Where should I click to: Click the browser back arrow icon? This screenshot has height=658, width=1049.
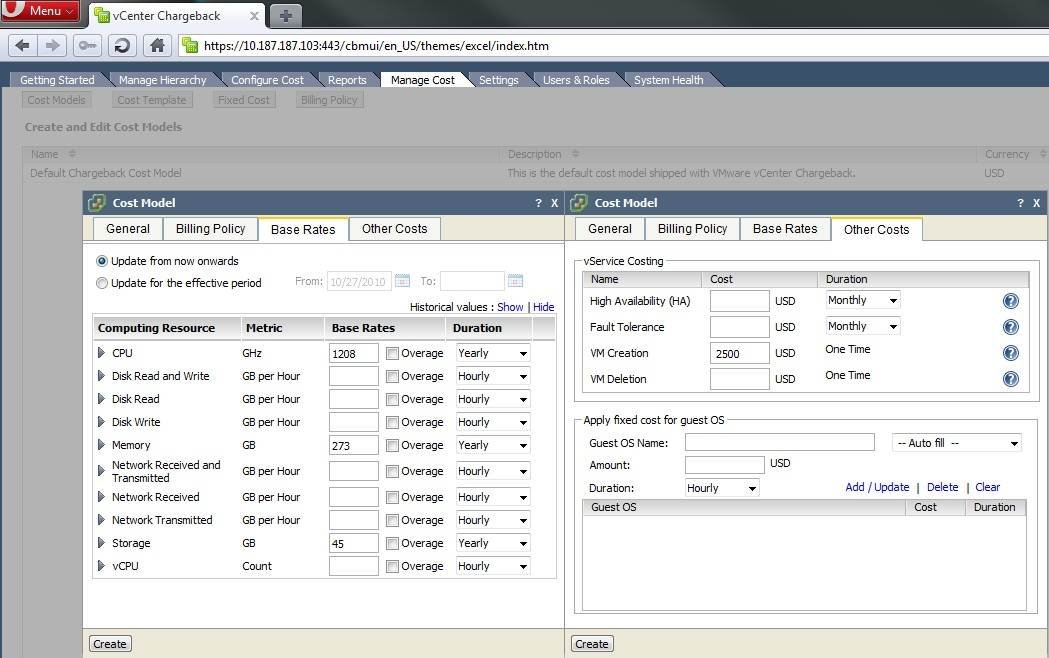23,45
